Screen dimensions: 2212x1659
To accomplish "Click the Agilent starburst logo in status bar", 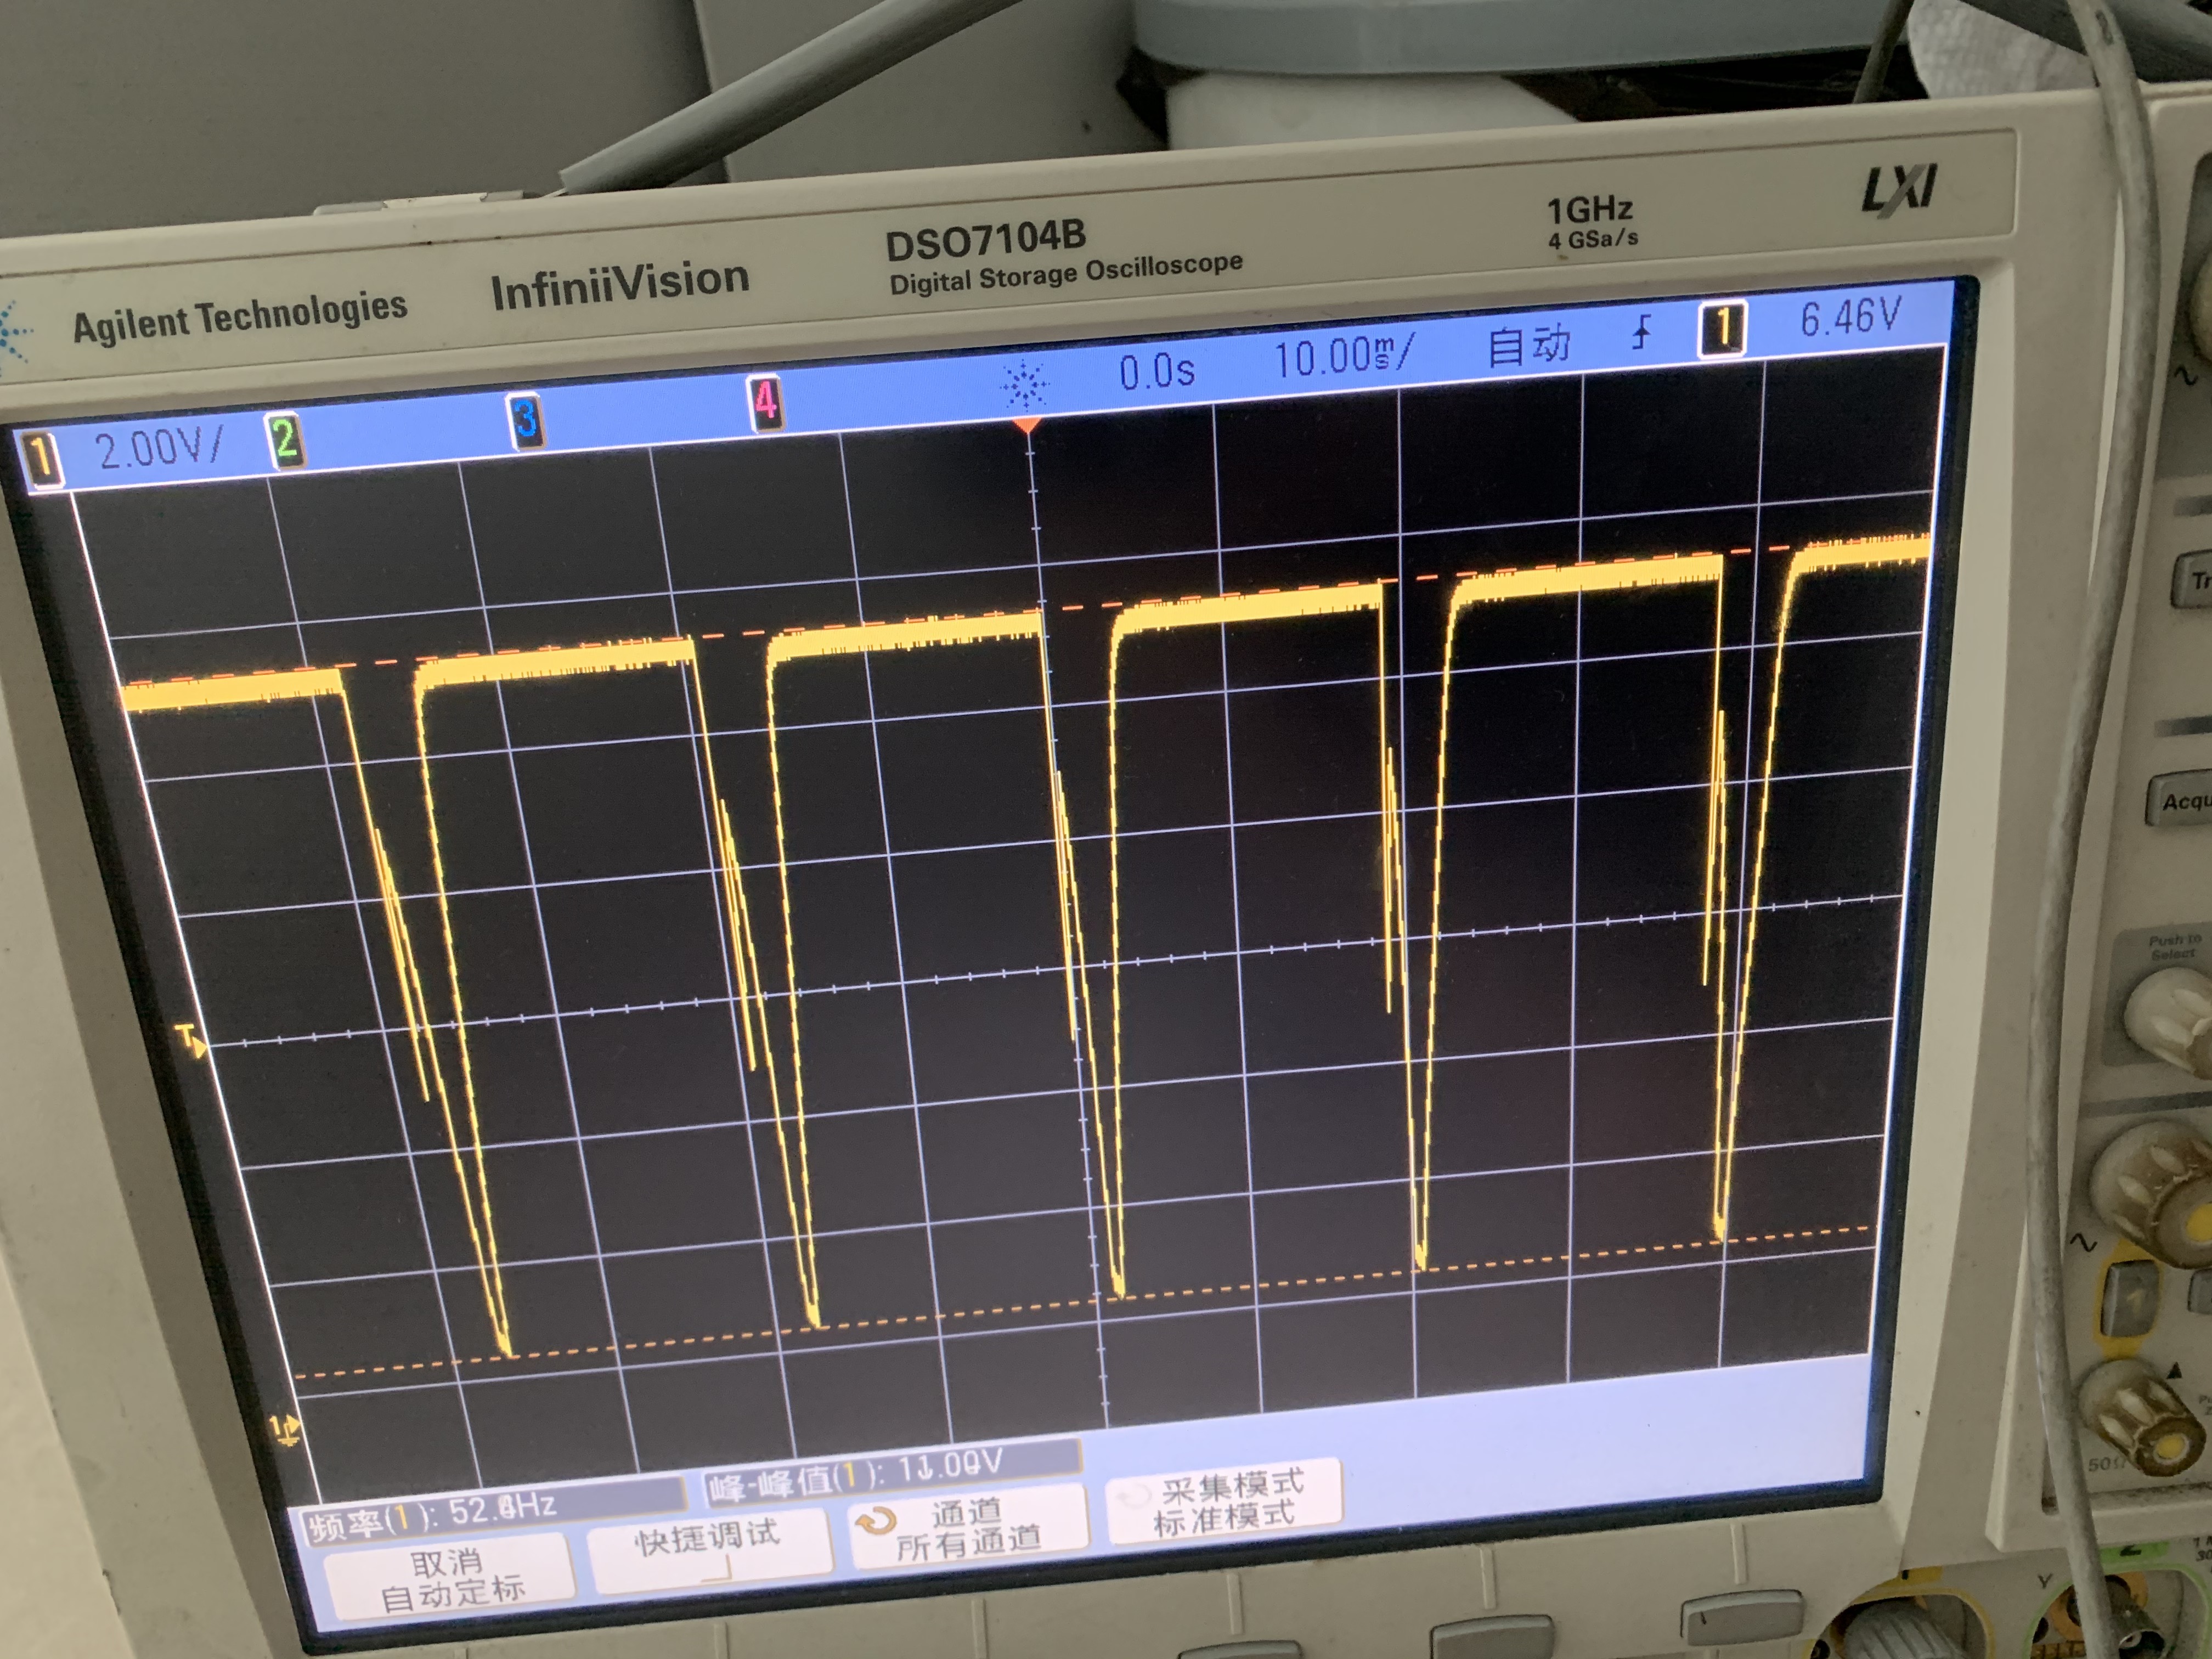I will [x=1024, y=385].
